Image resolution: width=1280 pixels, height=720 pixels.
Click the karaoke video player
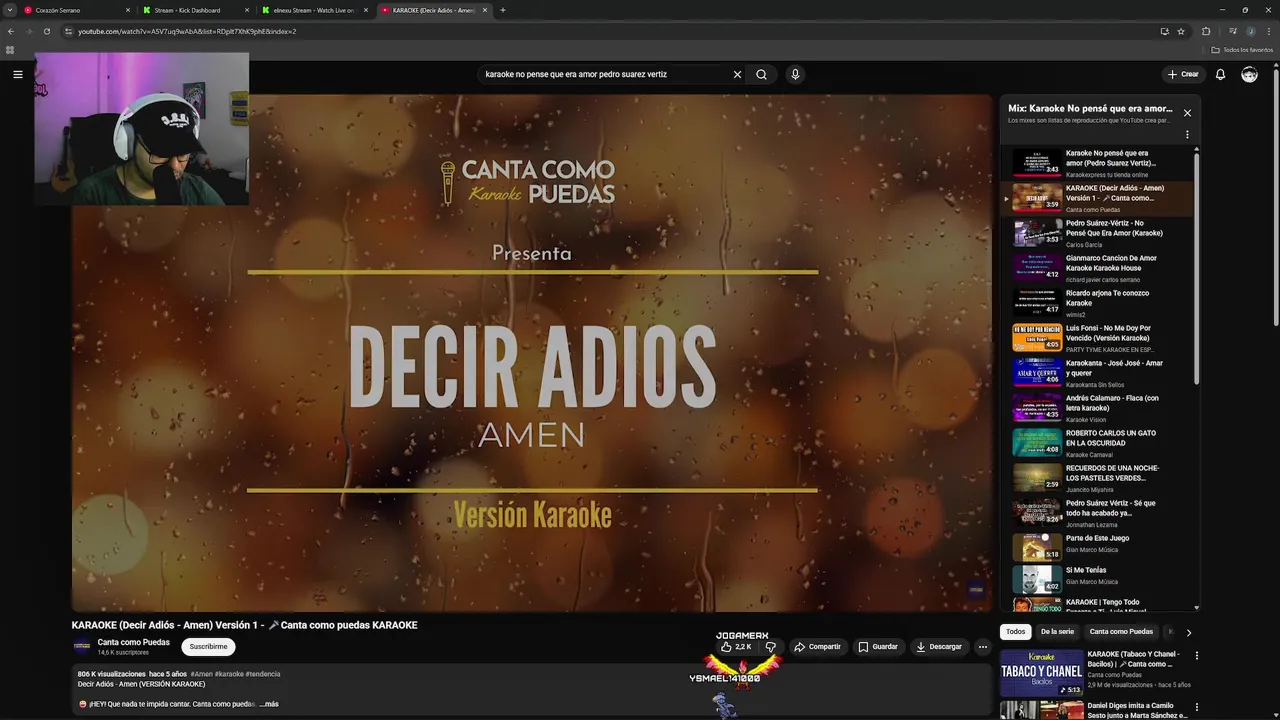531,353
